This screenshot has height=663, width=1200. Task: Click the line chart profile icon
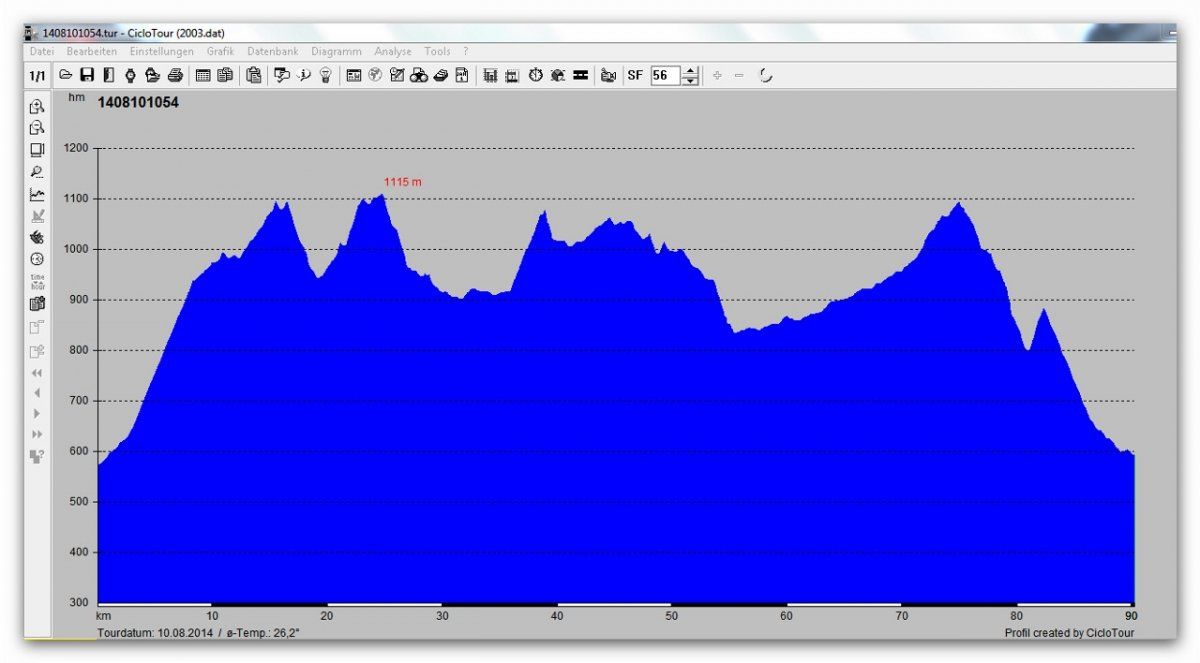click(x=37, y=194)
